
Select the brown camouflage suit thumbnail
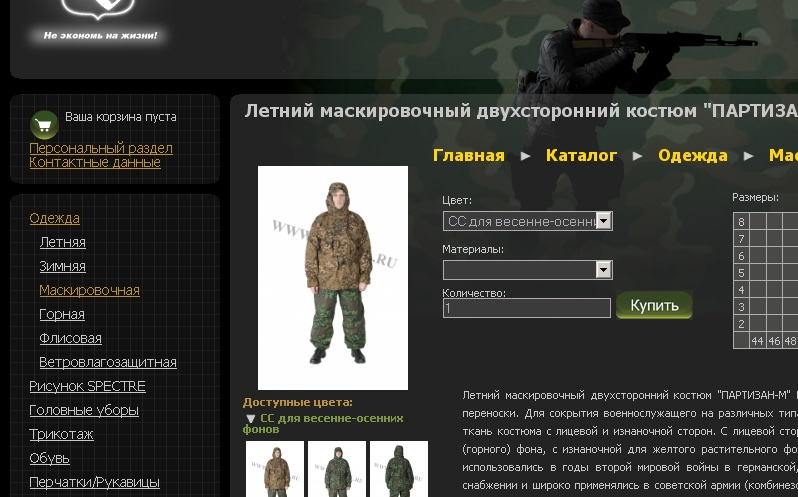click(275, 469)
